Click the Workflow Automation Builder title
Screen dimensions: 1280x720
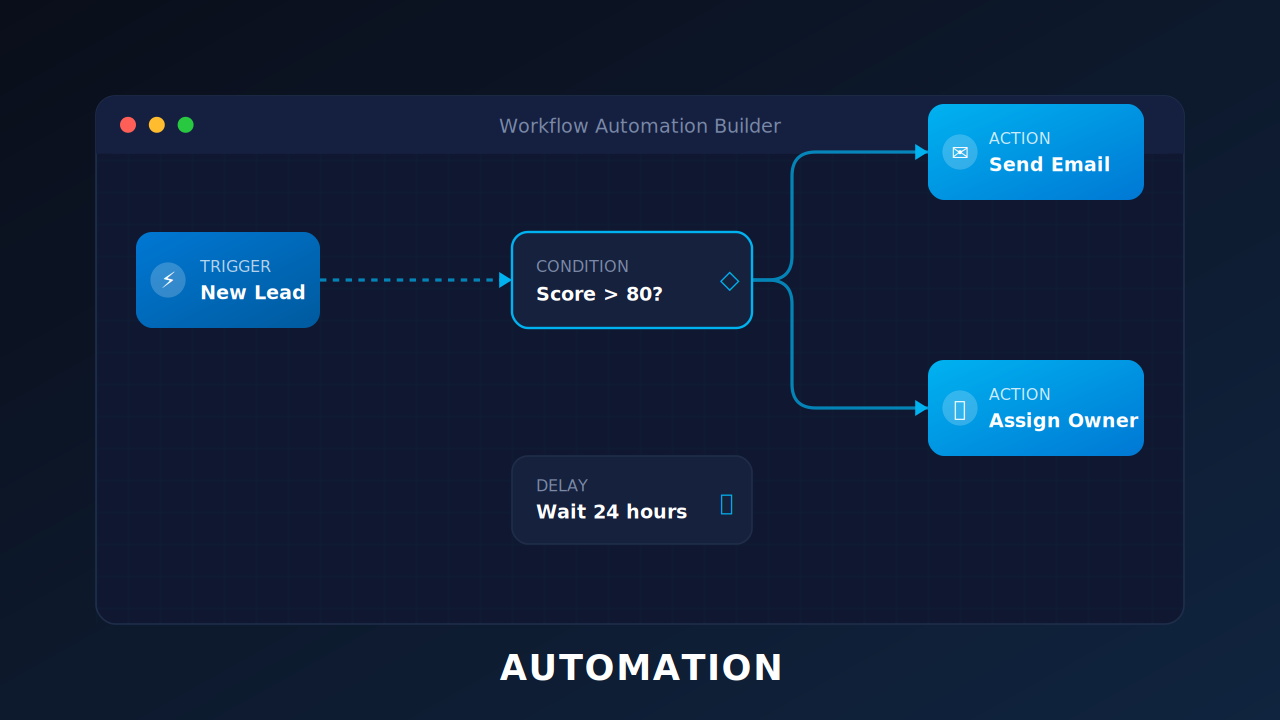click(x=640, y=126)
